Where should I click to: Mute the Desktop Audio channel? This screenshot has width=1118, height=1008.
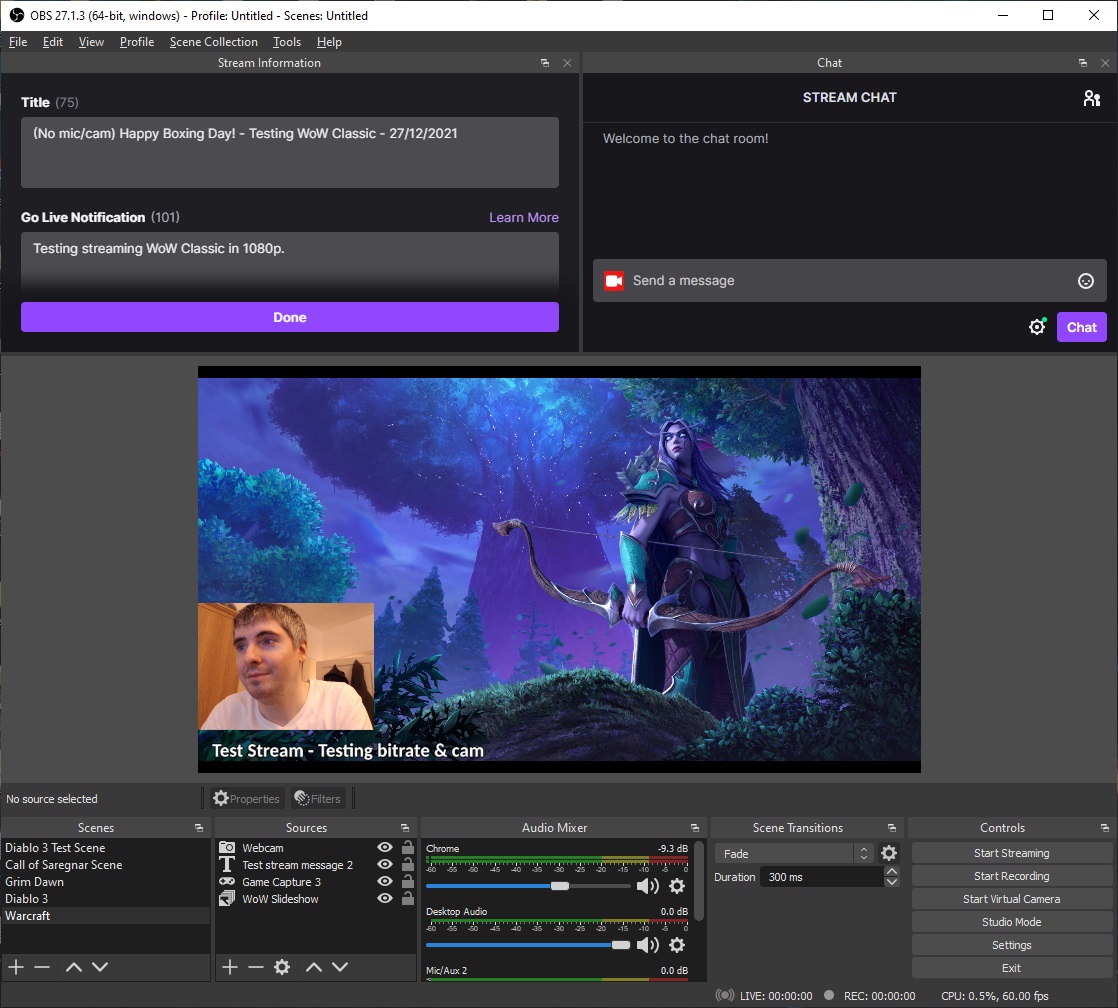tap(647, 945)
